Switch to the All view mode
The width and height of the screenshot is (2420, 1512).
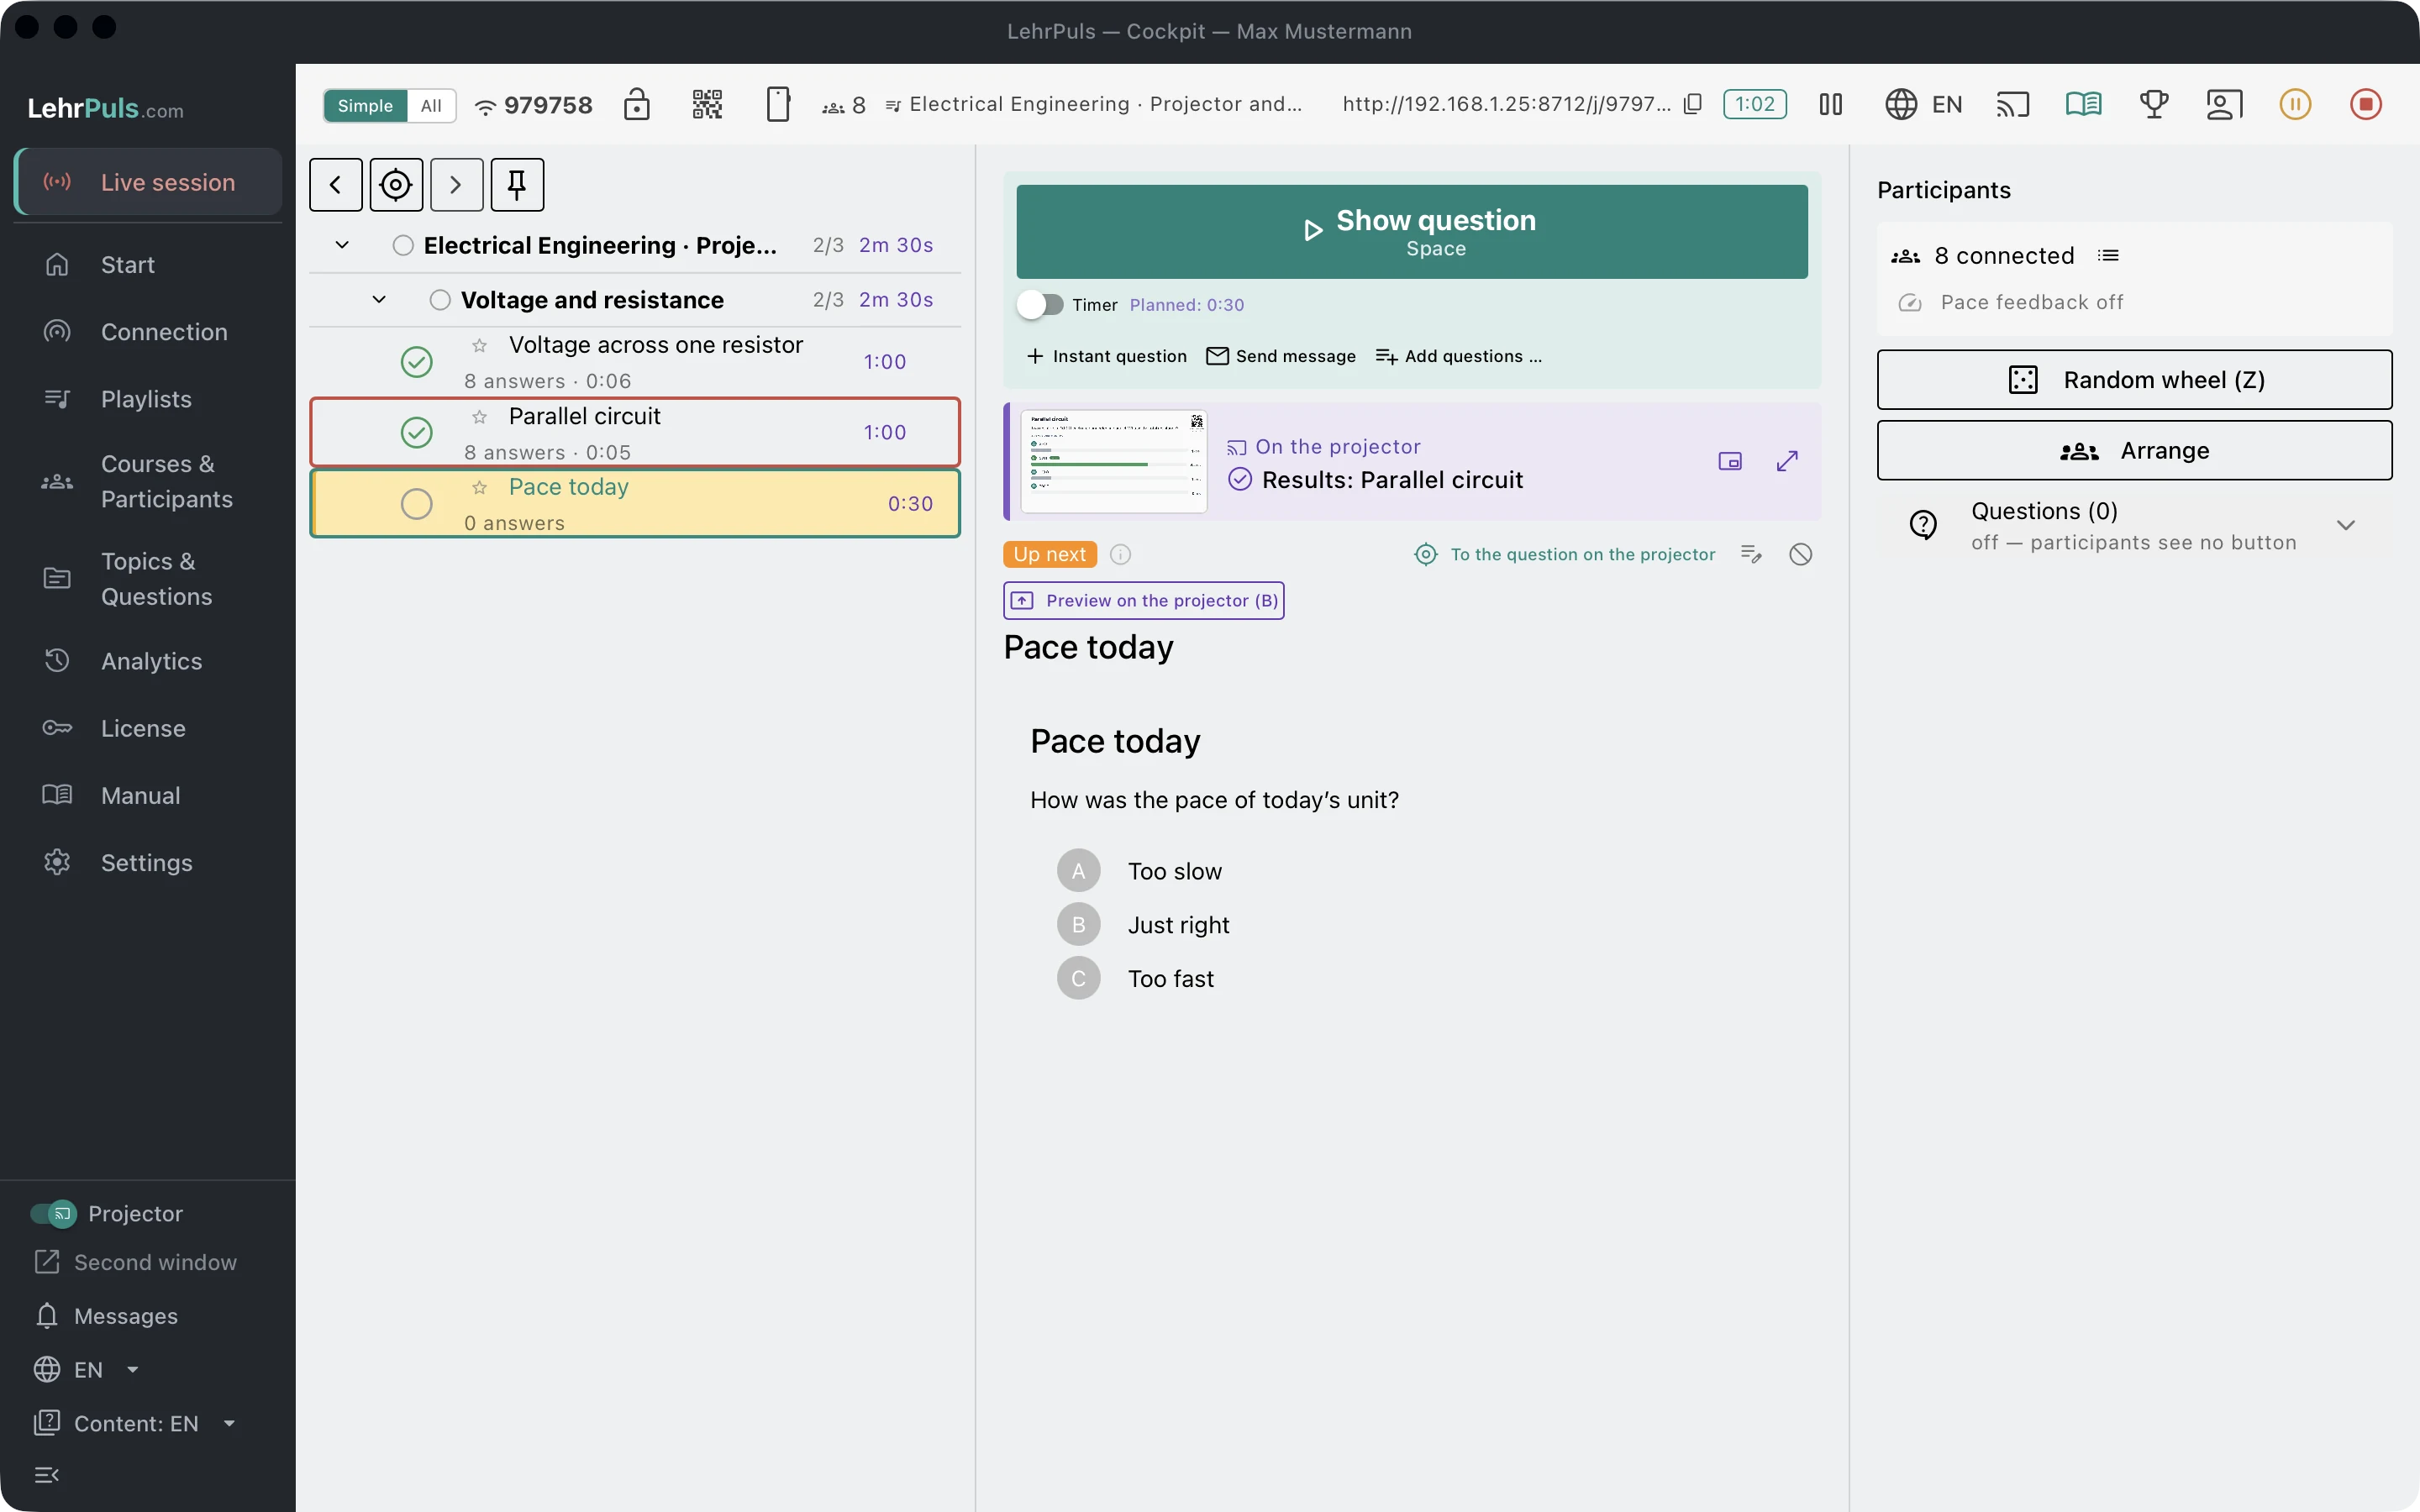click(431, 106)
